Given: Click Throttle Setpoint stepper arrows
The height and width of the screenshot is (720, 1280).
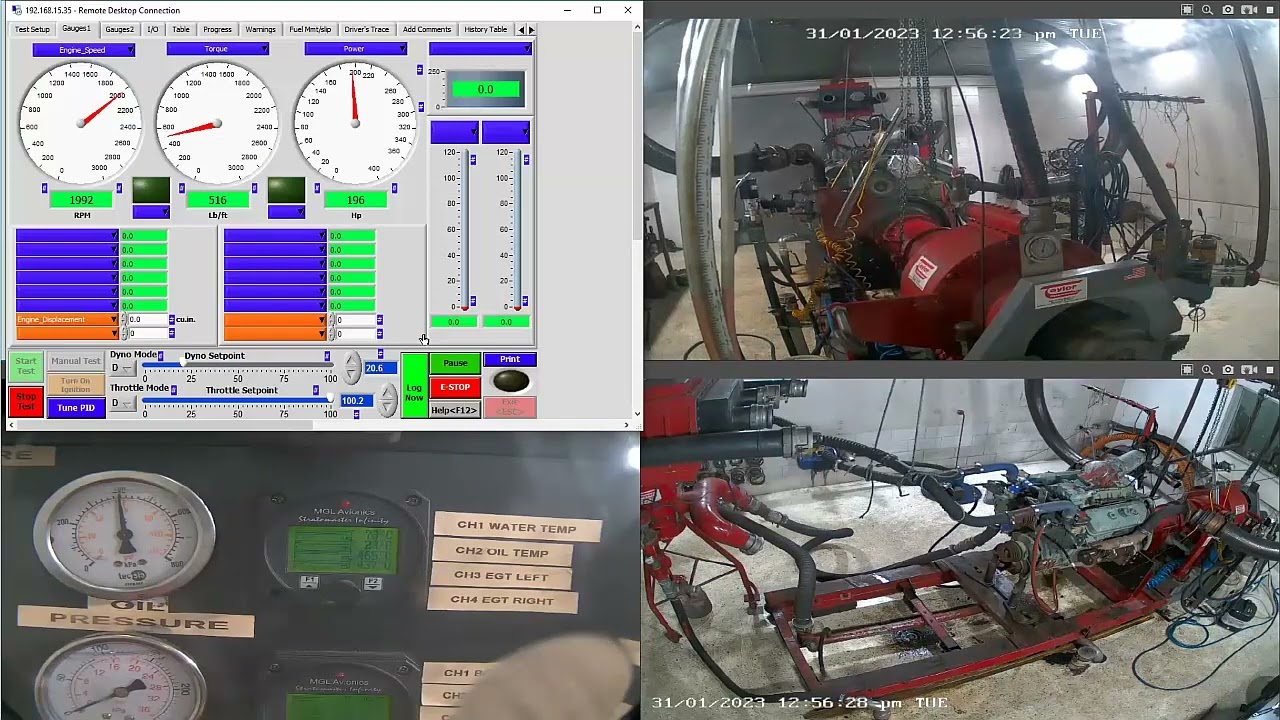Looking at the screenshot, I should click(387, 400).
